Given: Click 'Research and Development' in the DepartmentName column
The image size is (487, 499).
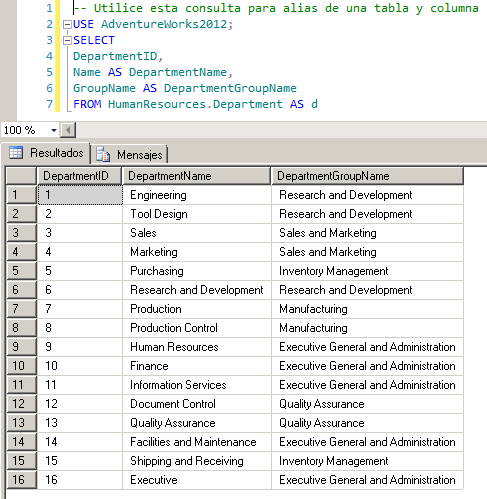Looking at the screenshot, I should [197, 290].
